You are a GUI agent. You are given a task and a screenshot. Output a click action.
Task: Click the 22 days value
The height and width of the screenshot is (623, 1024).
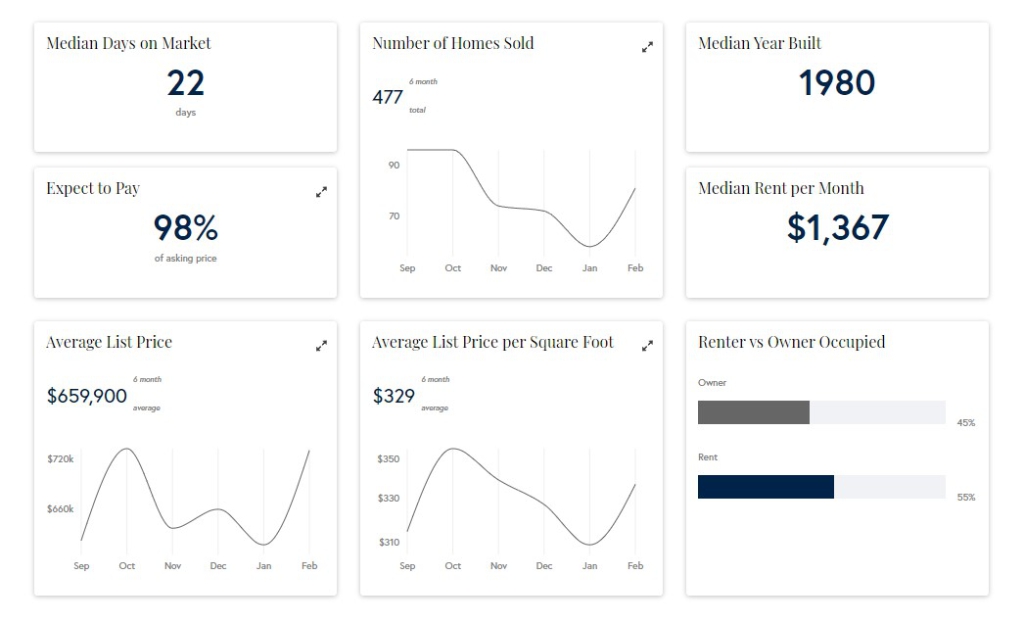185,83
